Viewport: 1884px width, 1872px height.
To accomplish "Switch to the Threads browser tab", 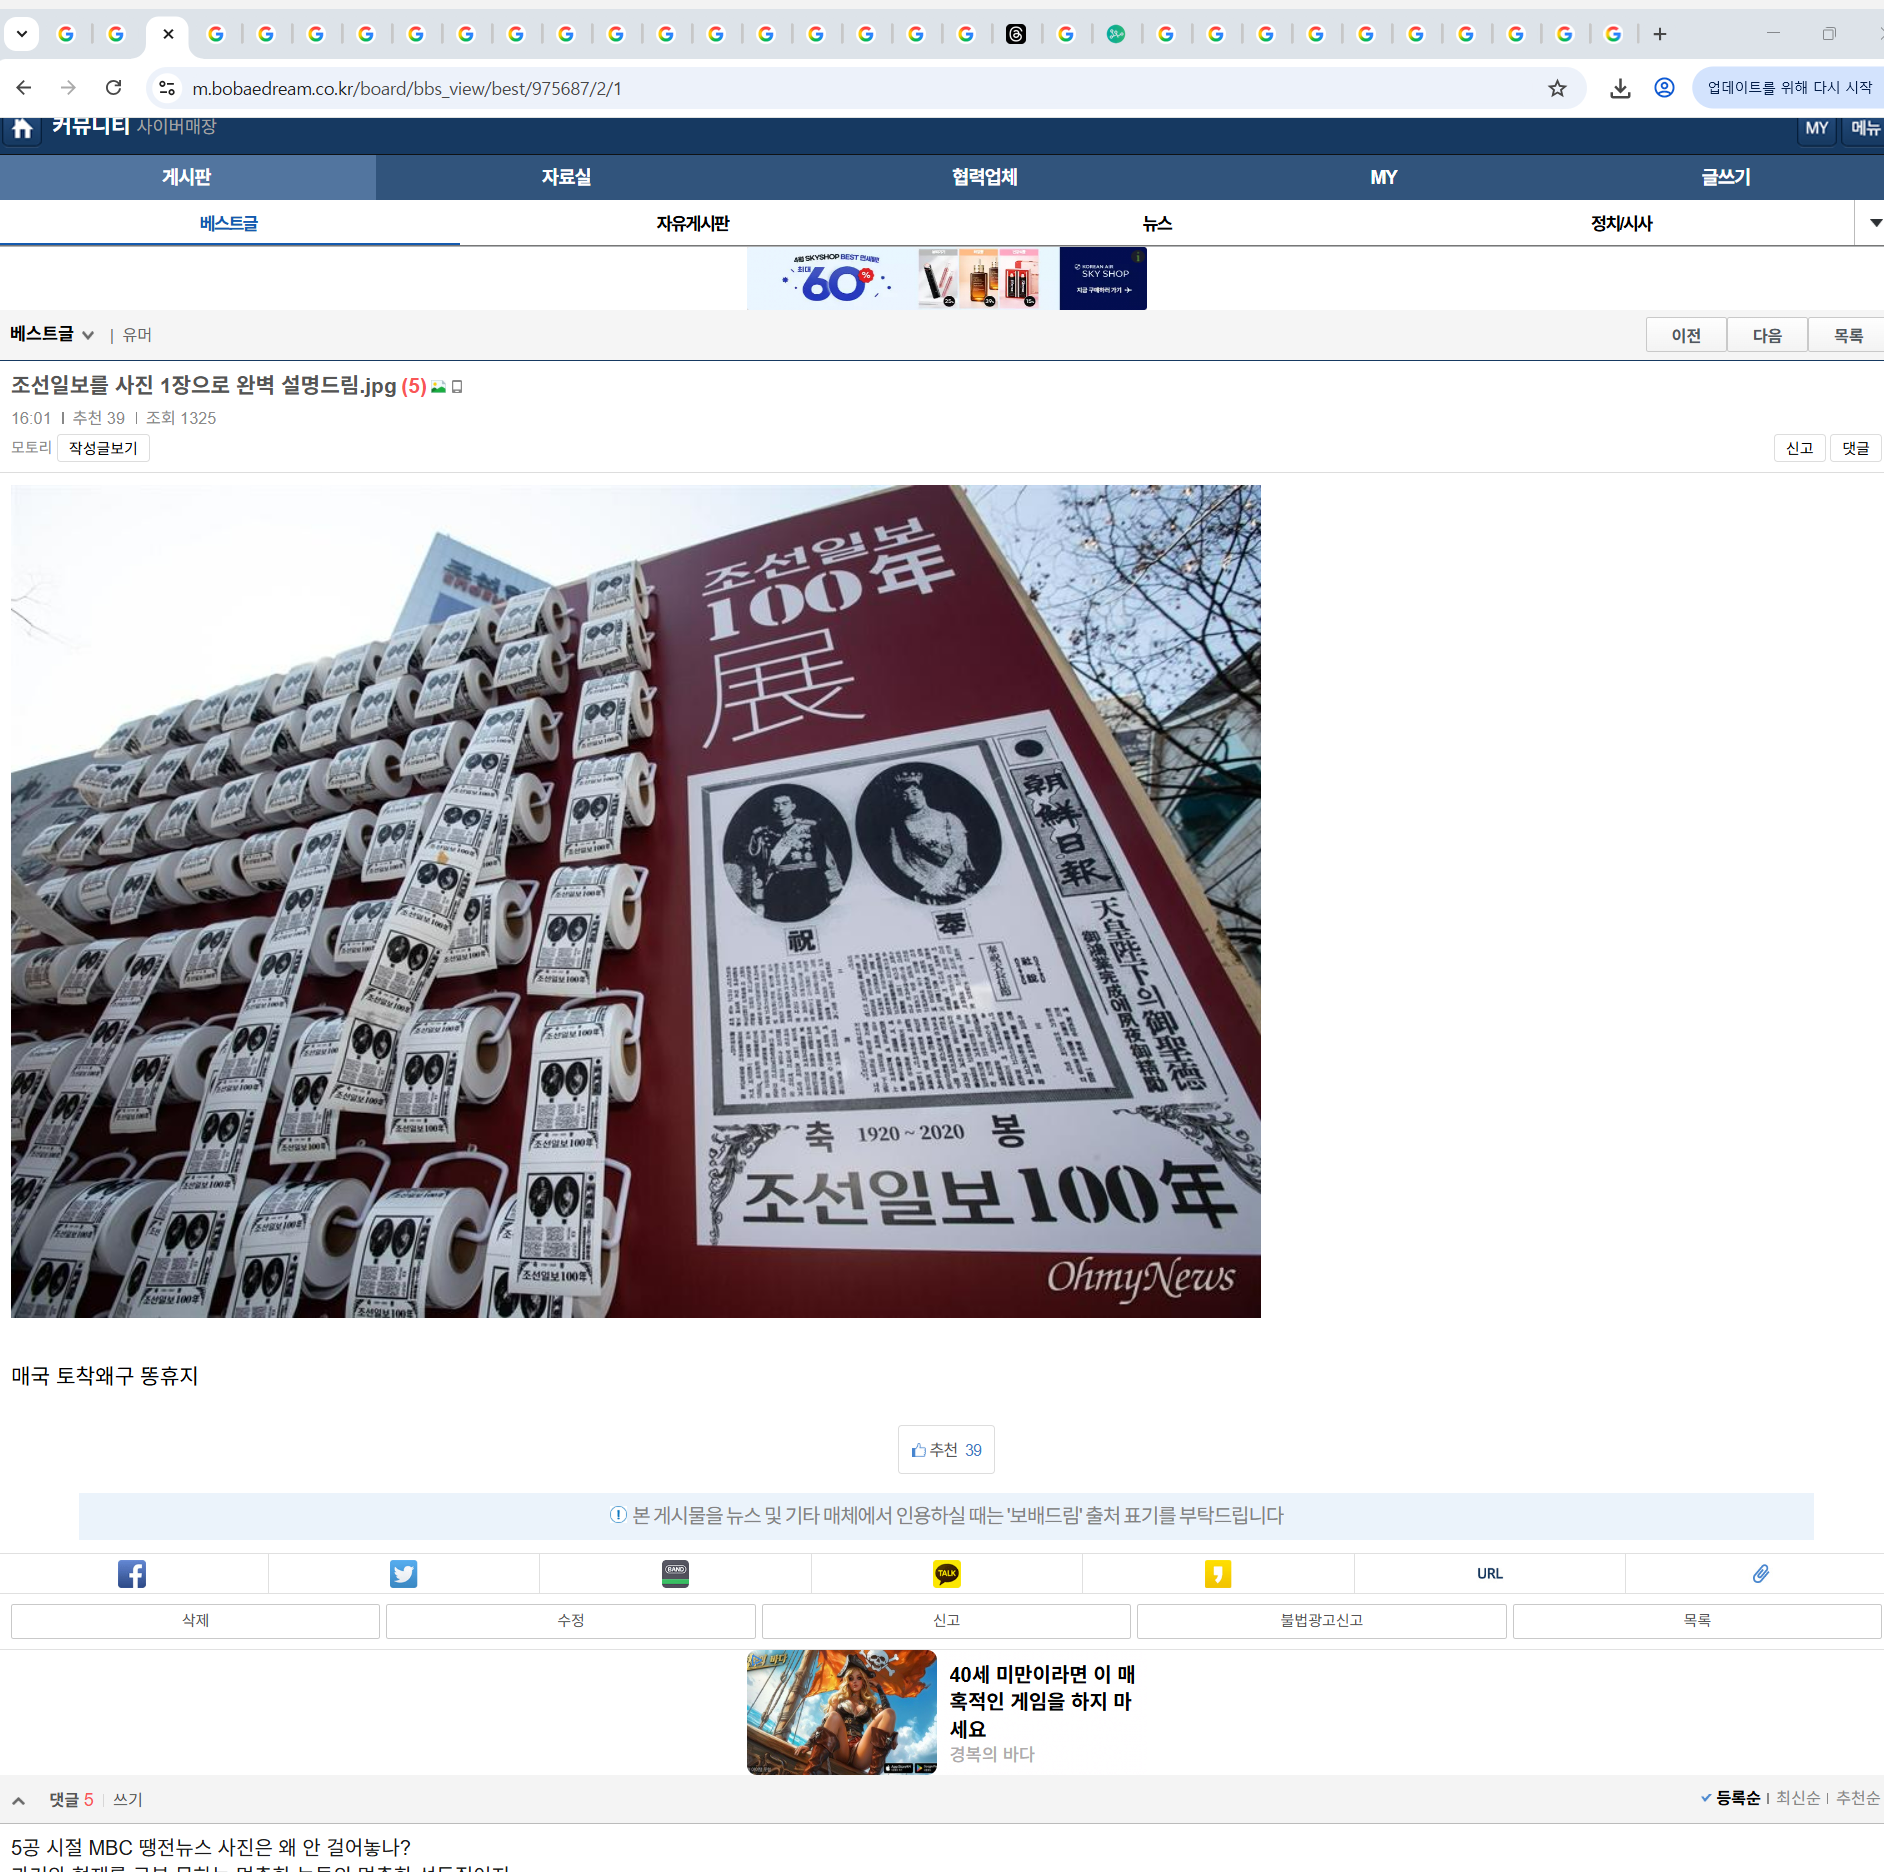I will tap(1016, 34).
